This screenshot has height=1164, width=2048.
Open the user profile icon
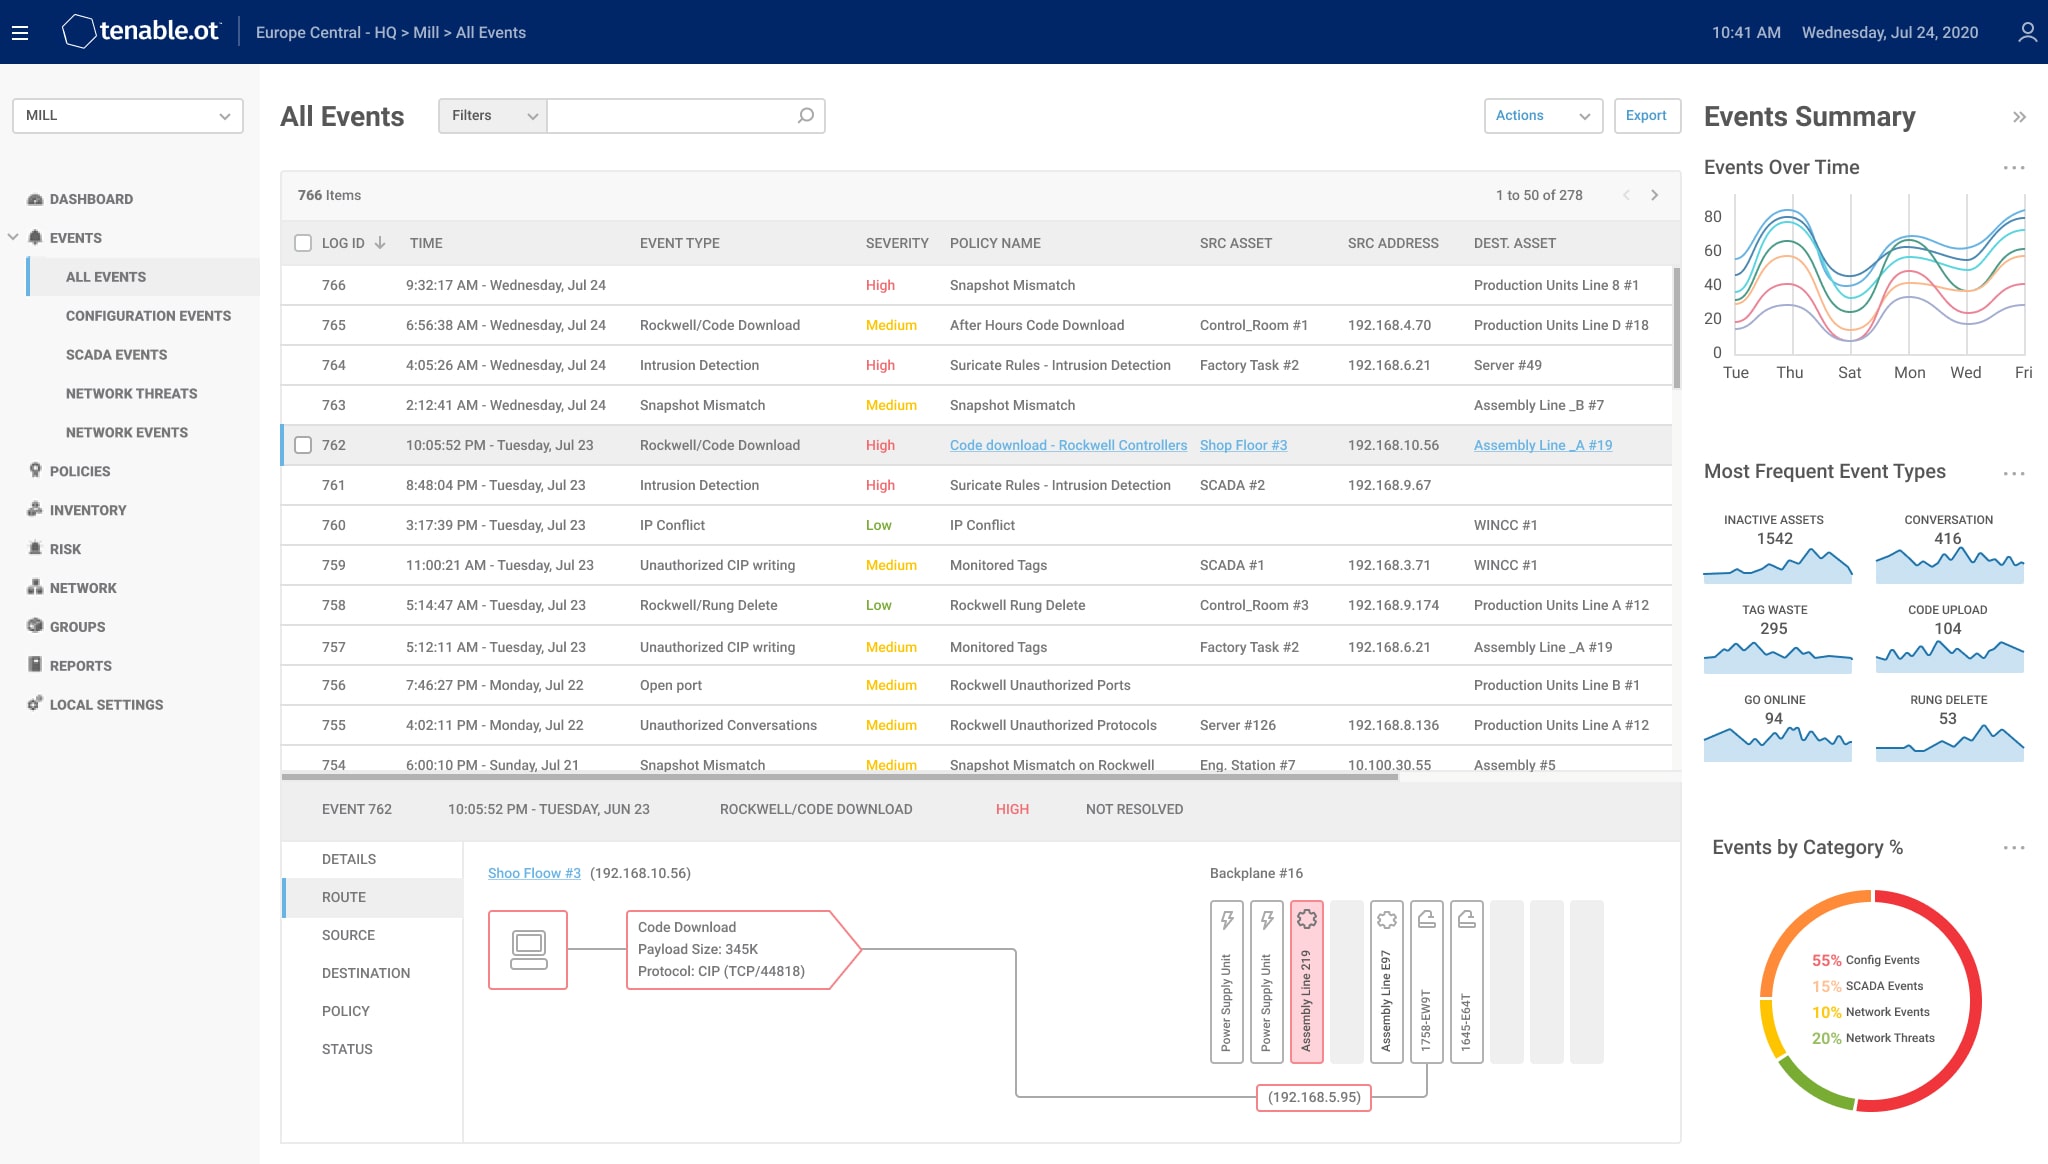[2027, 32]
